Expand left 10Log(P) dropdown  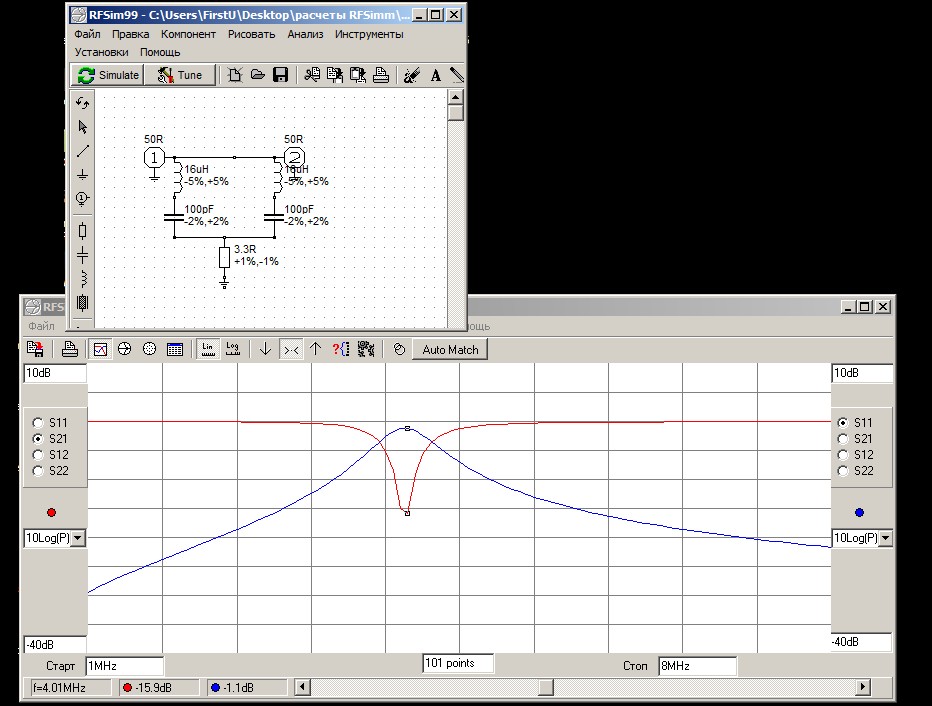click(x=77, y=538)
